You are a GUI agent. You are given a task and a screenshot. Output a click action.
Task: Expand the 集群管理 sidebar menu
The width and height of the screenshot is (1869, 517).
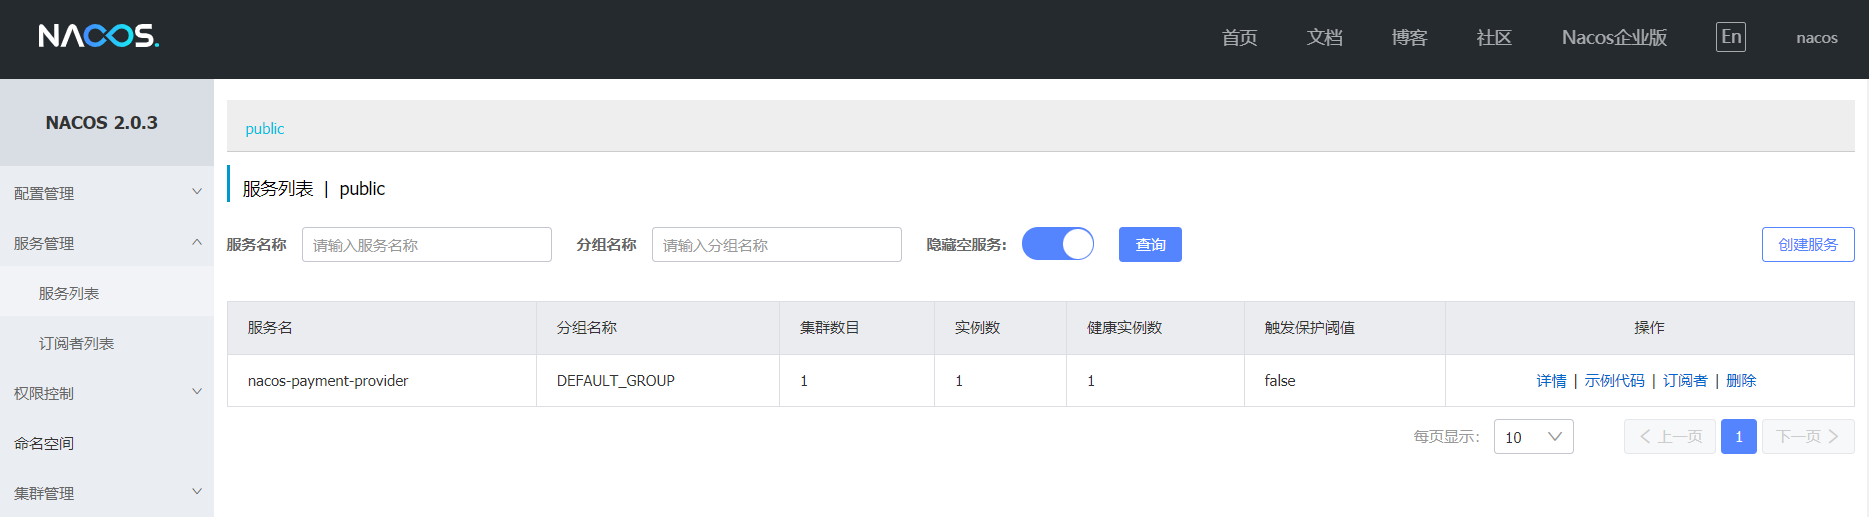tap(107, 493)
